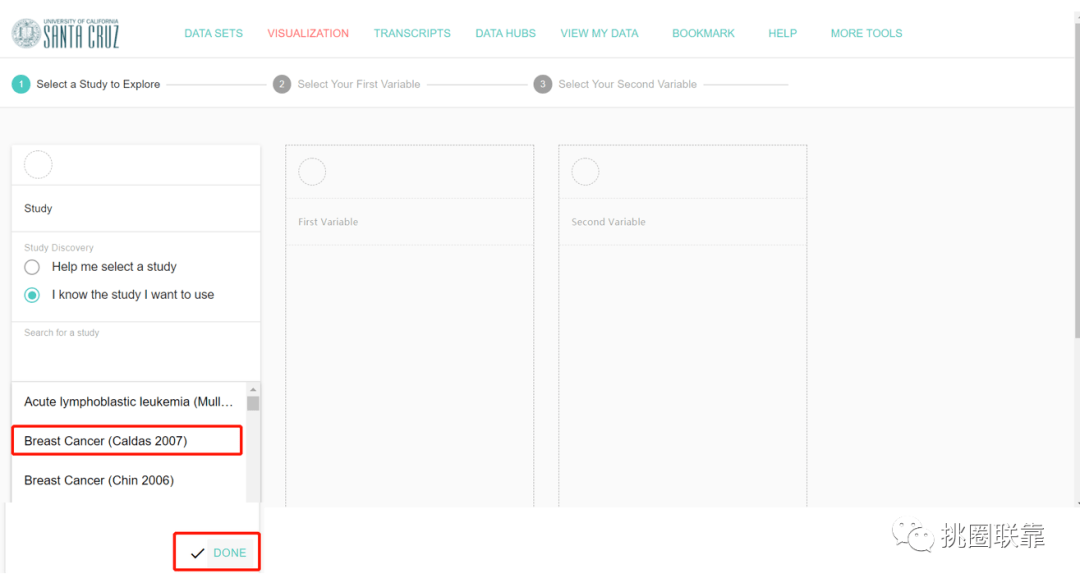Image resolution: width=1080 pixels, height=583 pixels.
Task: Go to the TRANSCRIPTS page
Action: point(412,33)
